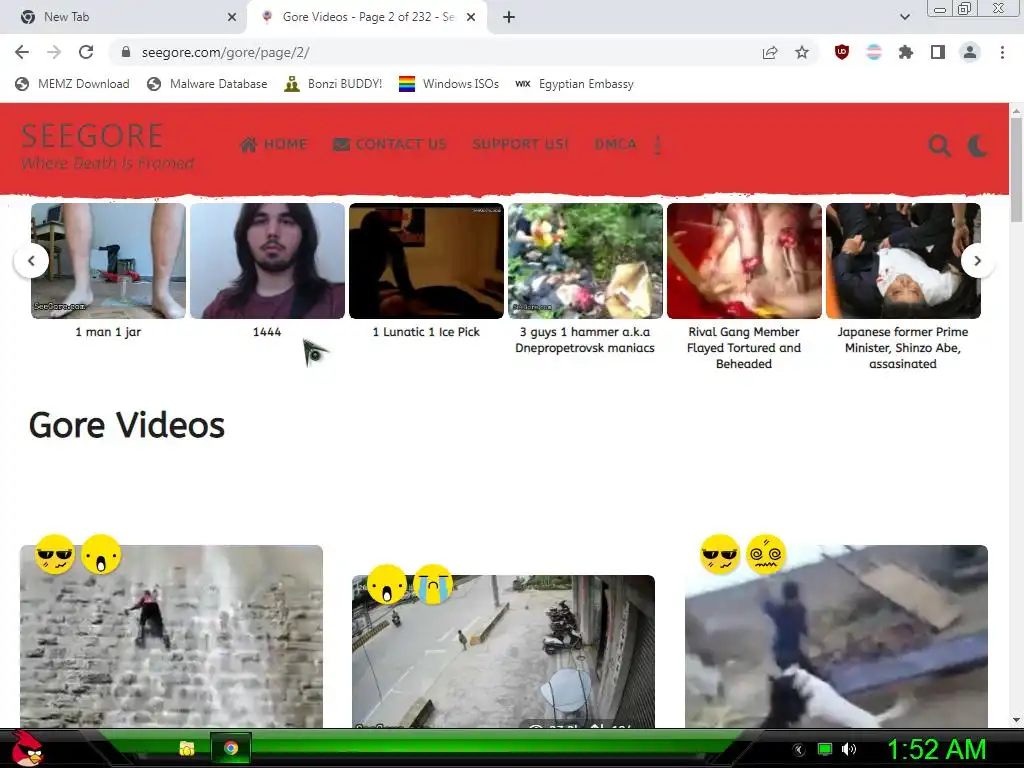Image resolution: width=1024 pixels, height=768 pixels.
Task: Click the sunglasses emoji on the first video card
Action: pos(55,554)
